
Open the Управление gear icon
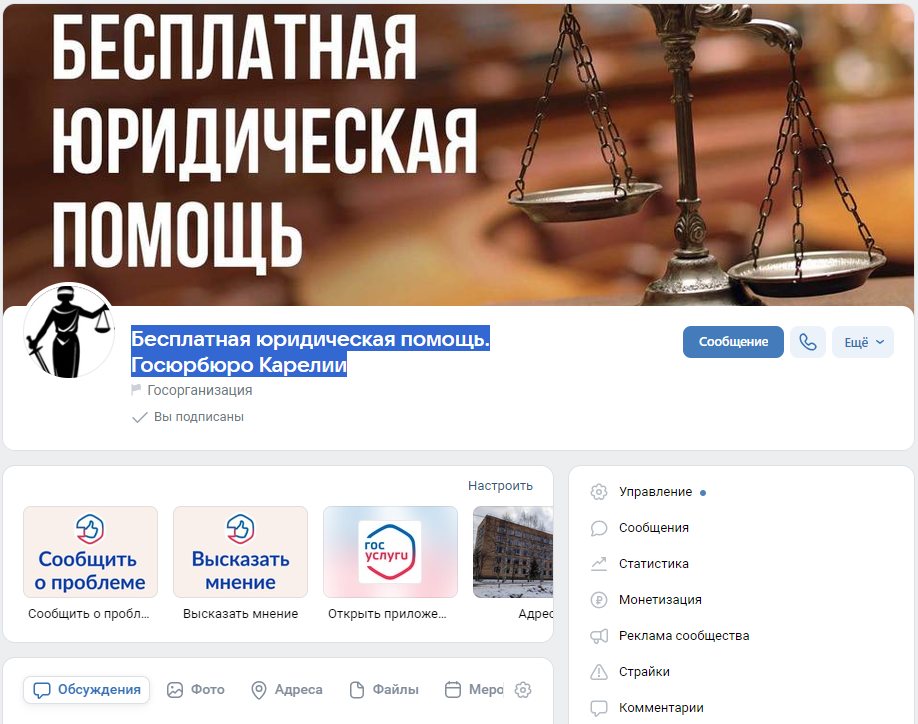click(x=598, y=492)
